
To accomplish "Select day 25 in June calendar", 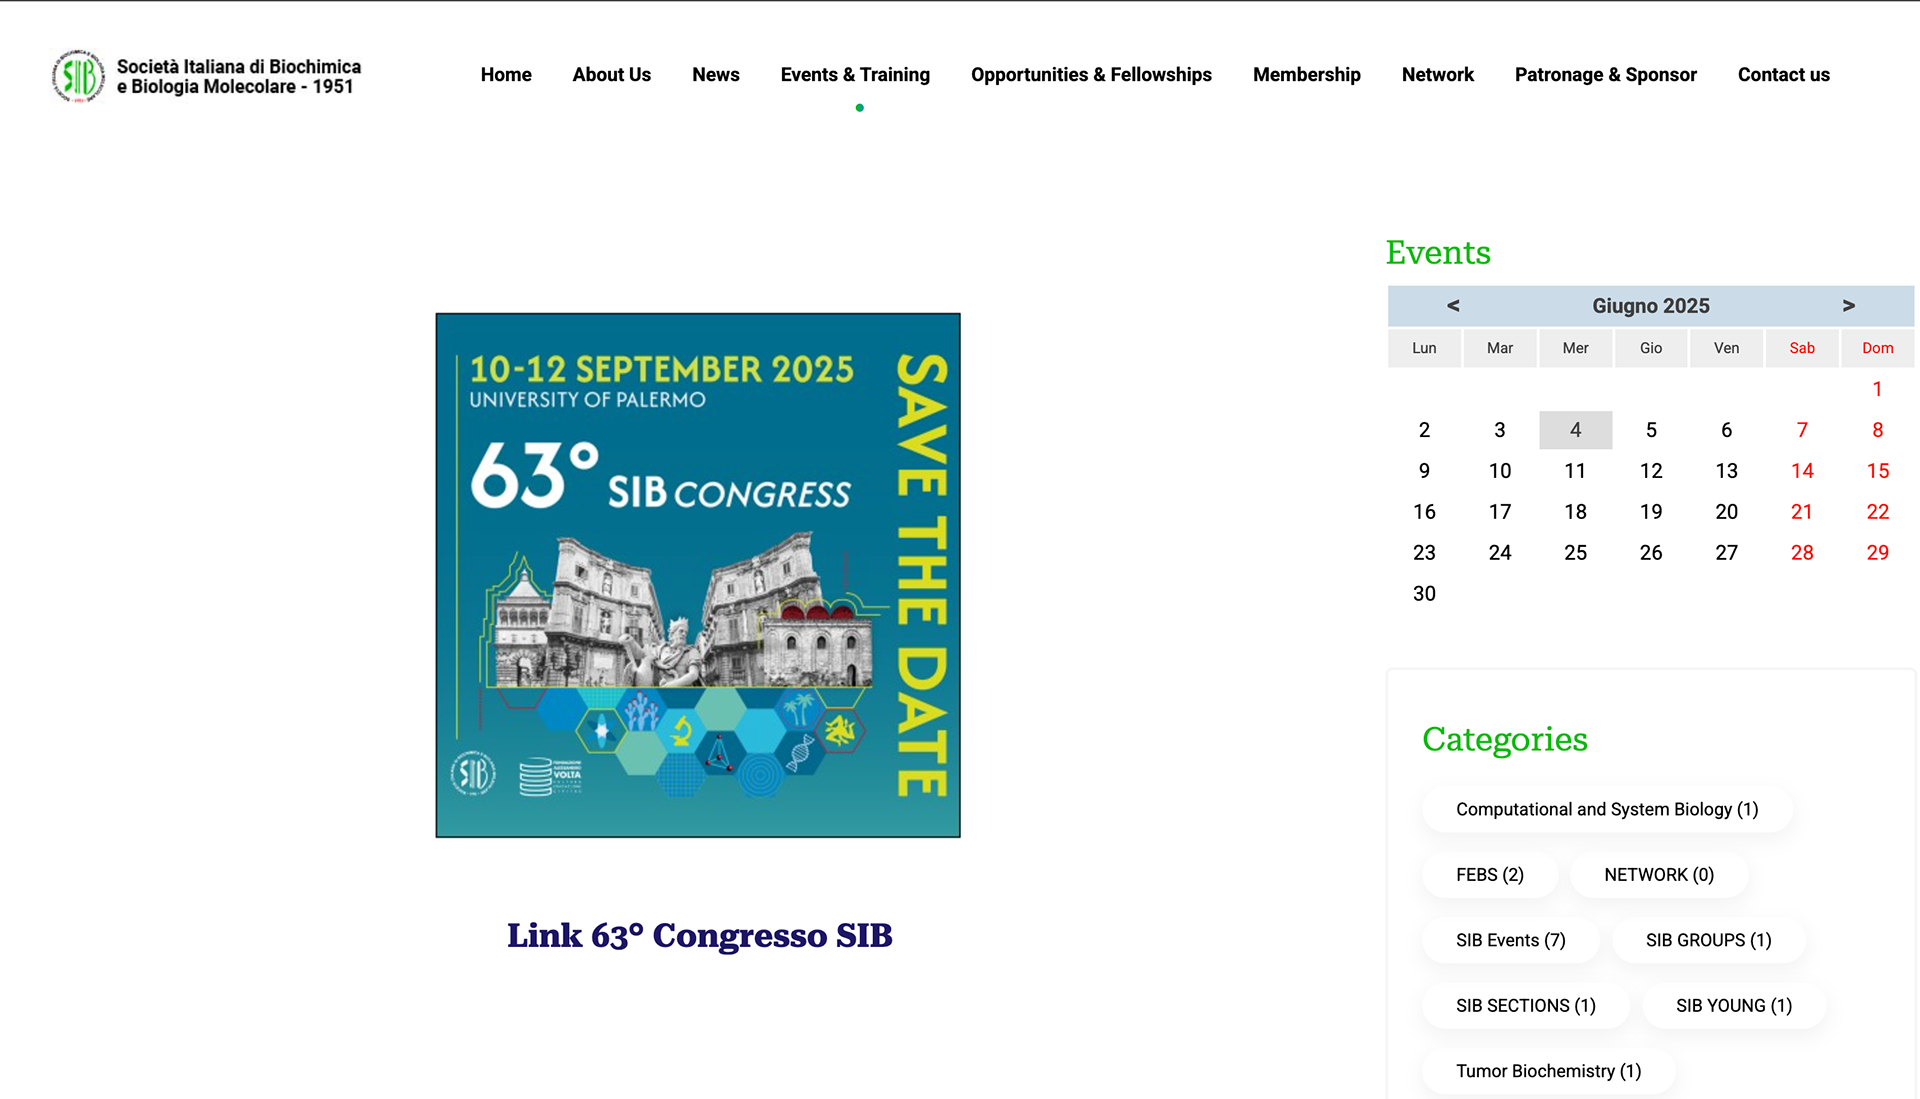I will tap(1576, 553).
